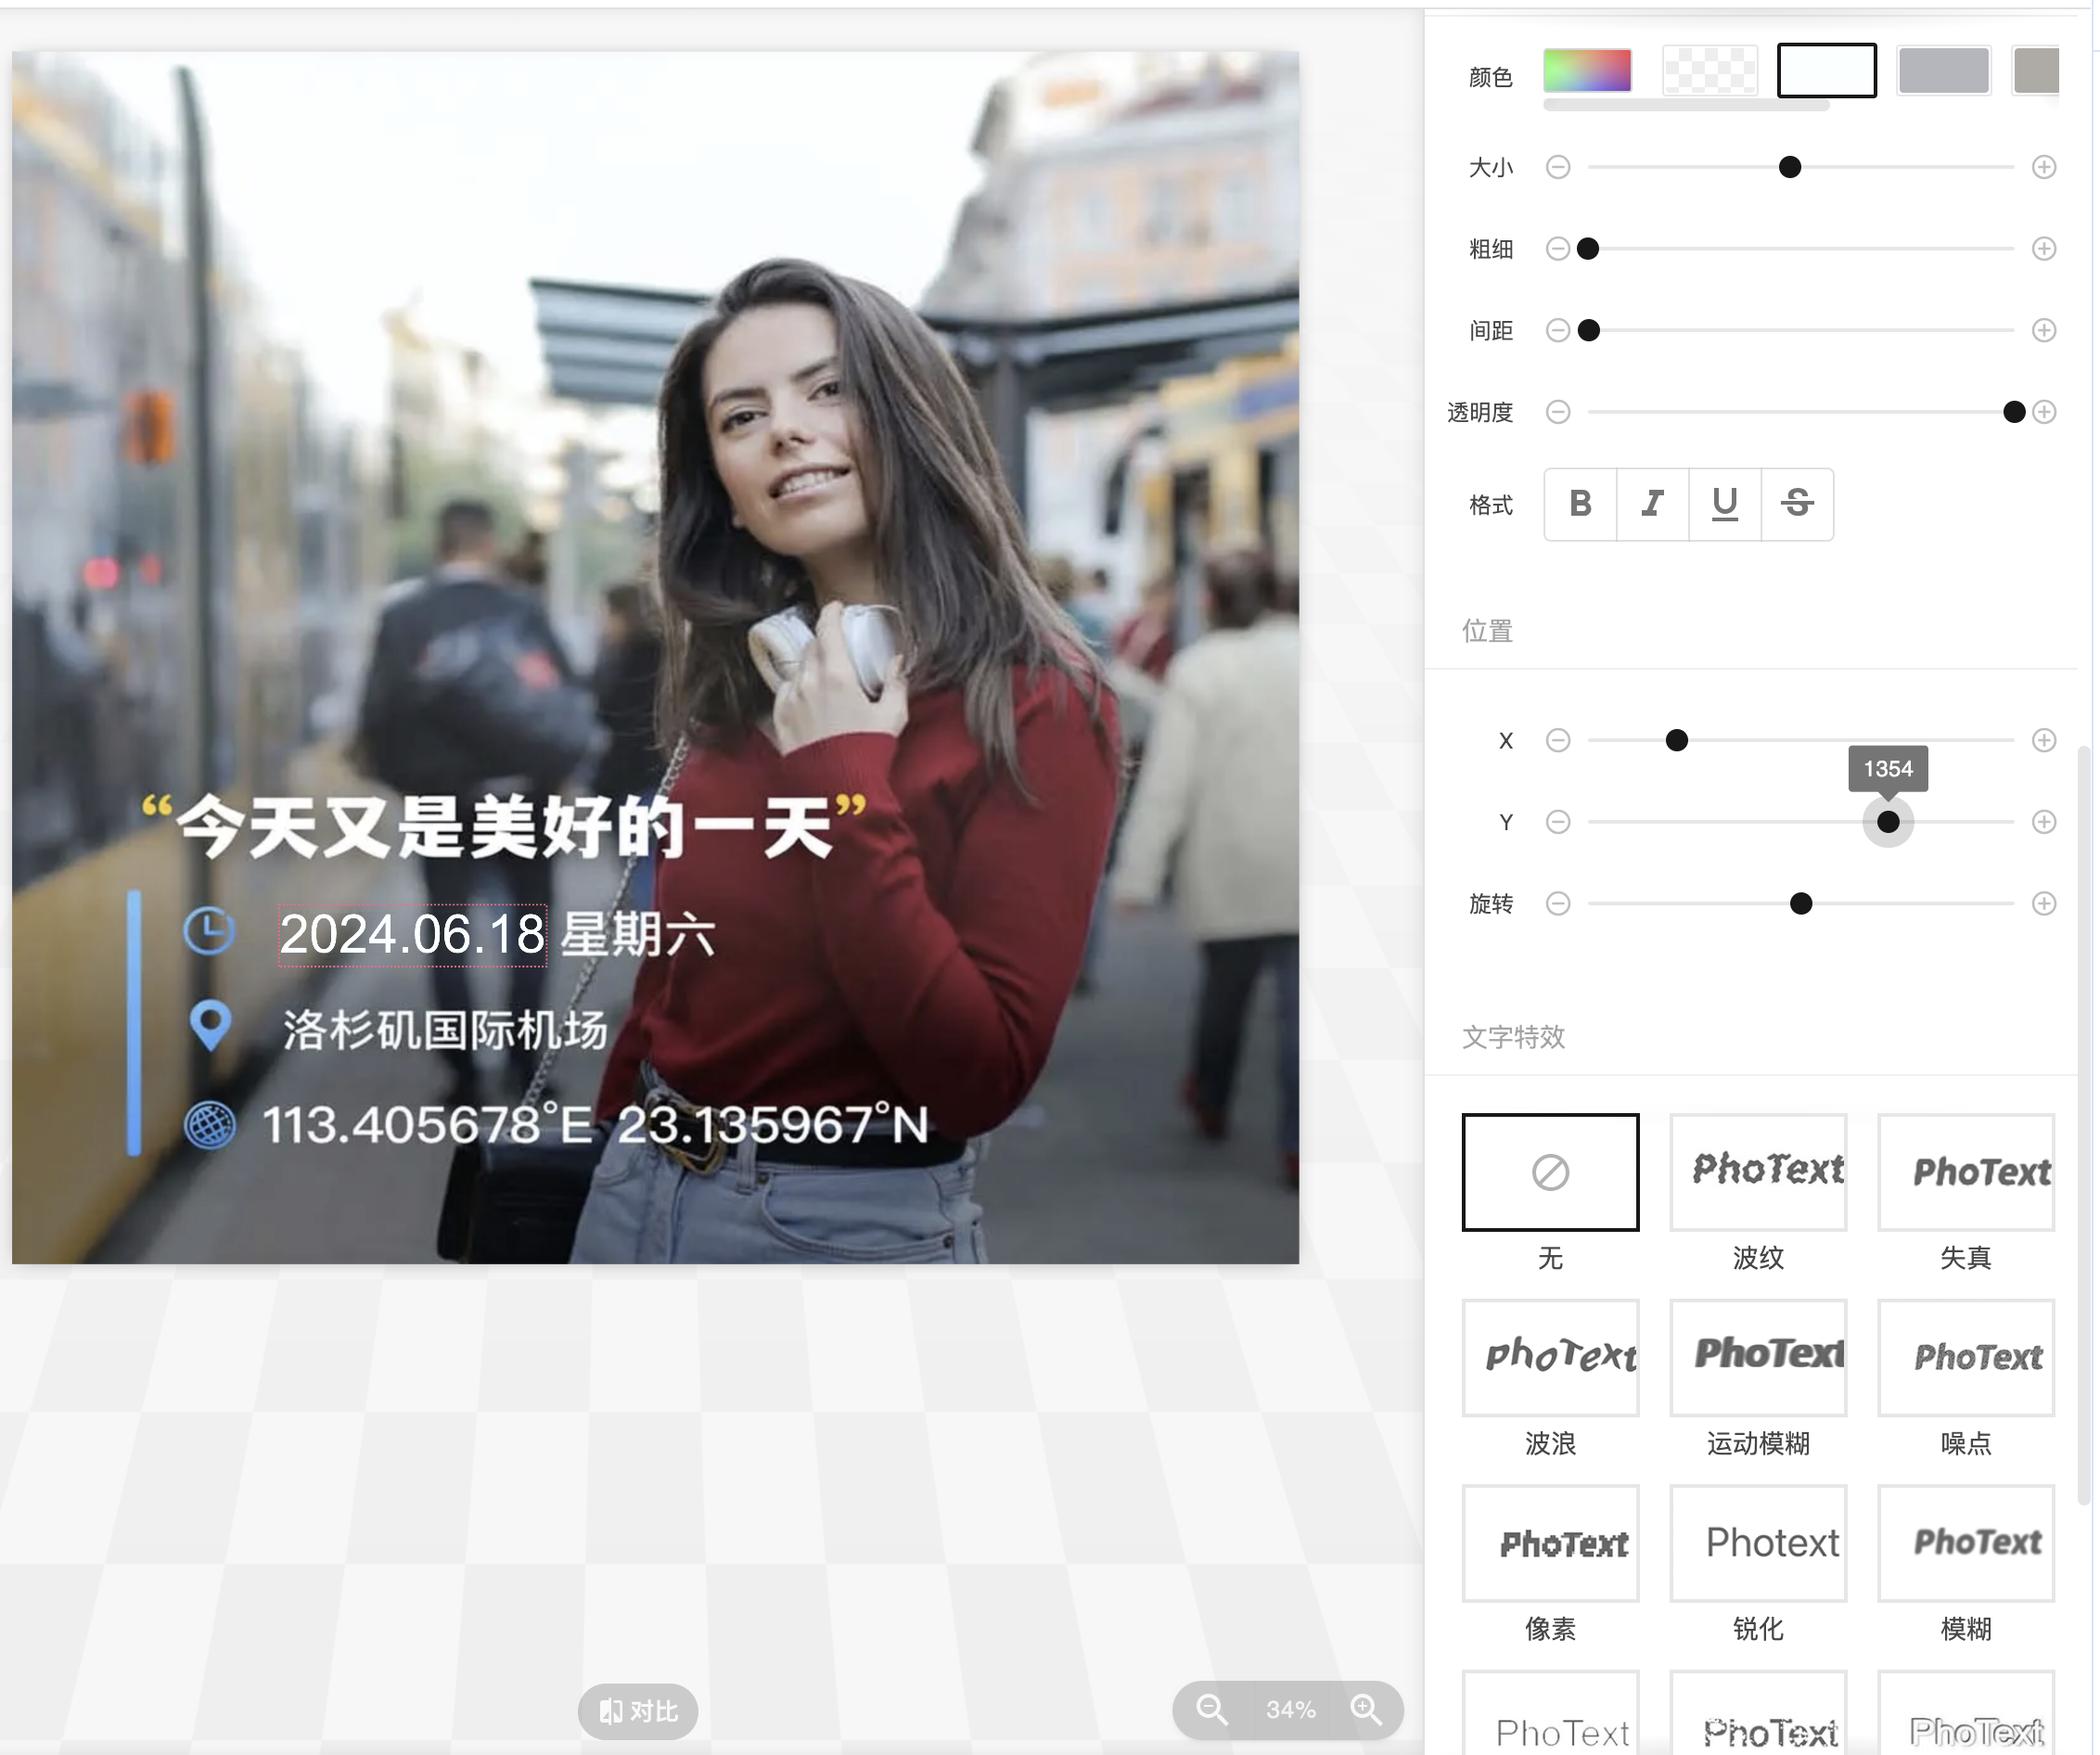Select the white color swatch

click(1826, 71)
